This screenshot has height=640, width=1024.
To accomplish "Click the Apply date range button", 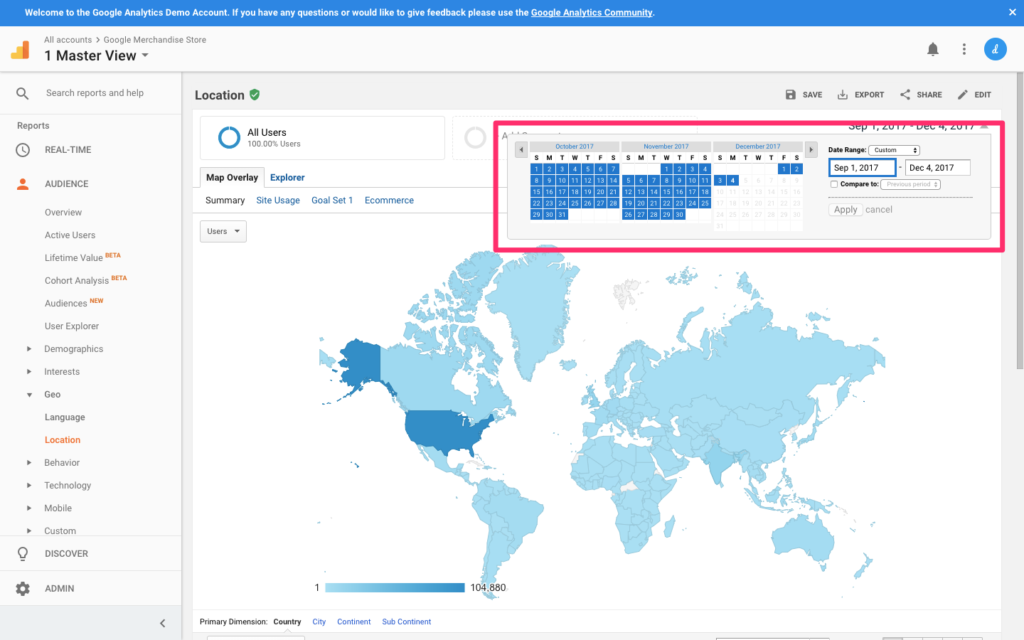I will pyautogui.click(x=845, y=210).
